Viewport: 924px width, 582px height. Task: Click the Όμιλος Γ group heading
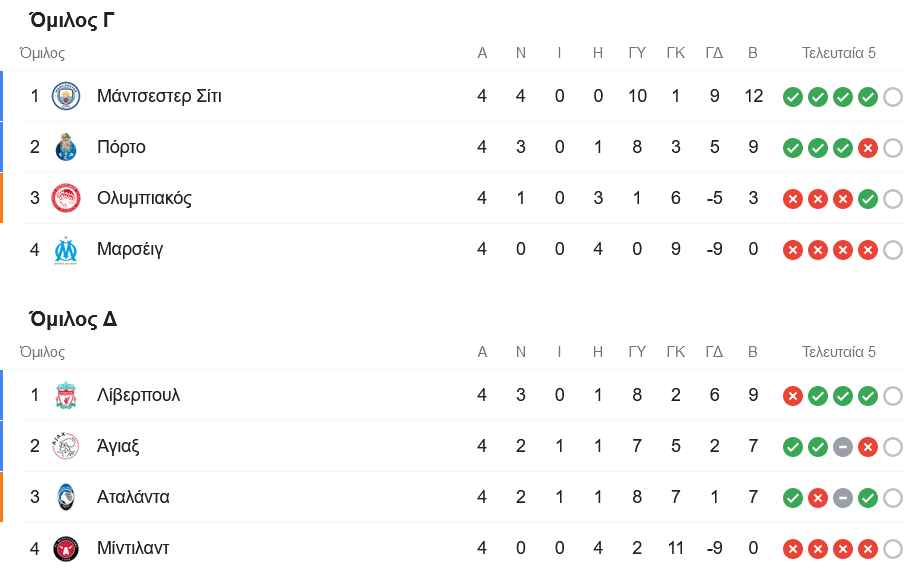[x=72, y=20]
